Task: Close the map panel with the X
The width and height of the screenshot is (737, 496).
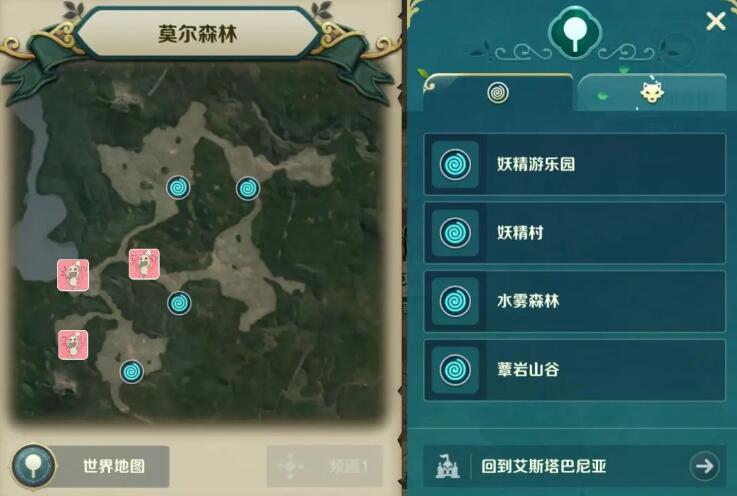Action: tap(715, 21)
